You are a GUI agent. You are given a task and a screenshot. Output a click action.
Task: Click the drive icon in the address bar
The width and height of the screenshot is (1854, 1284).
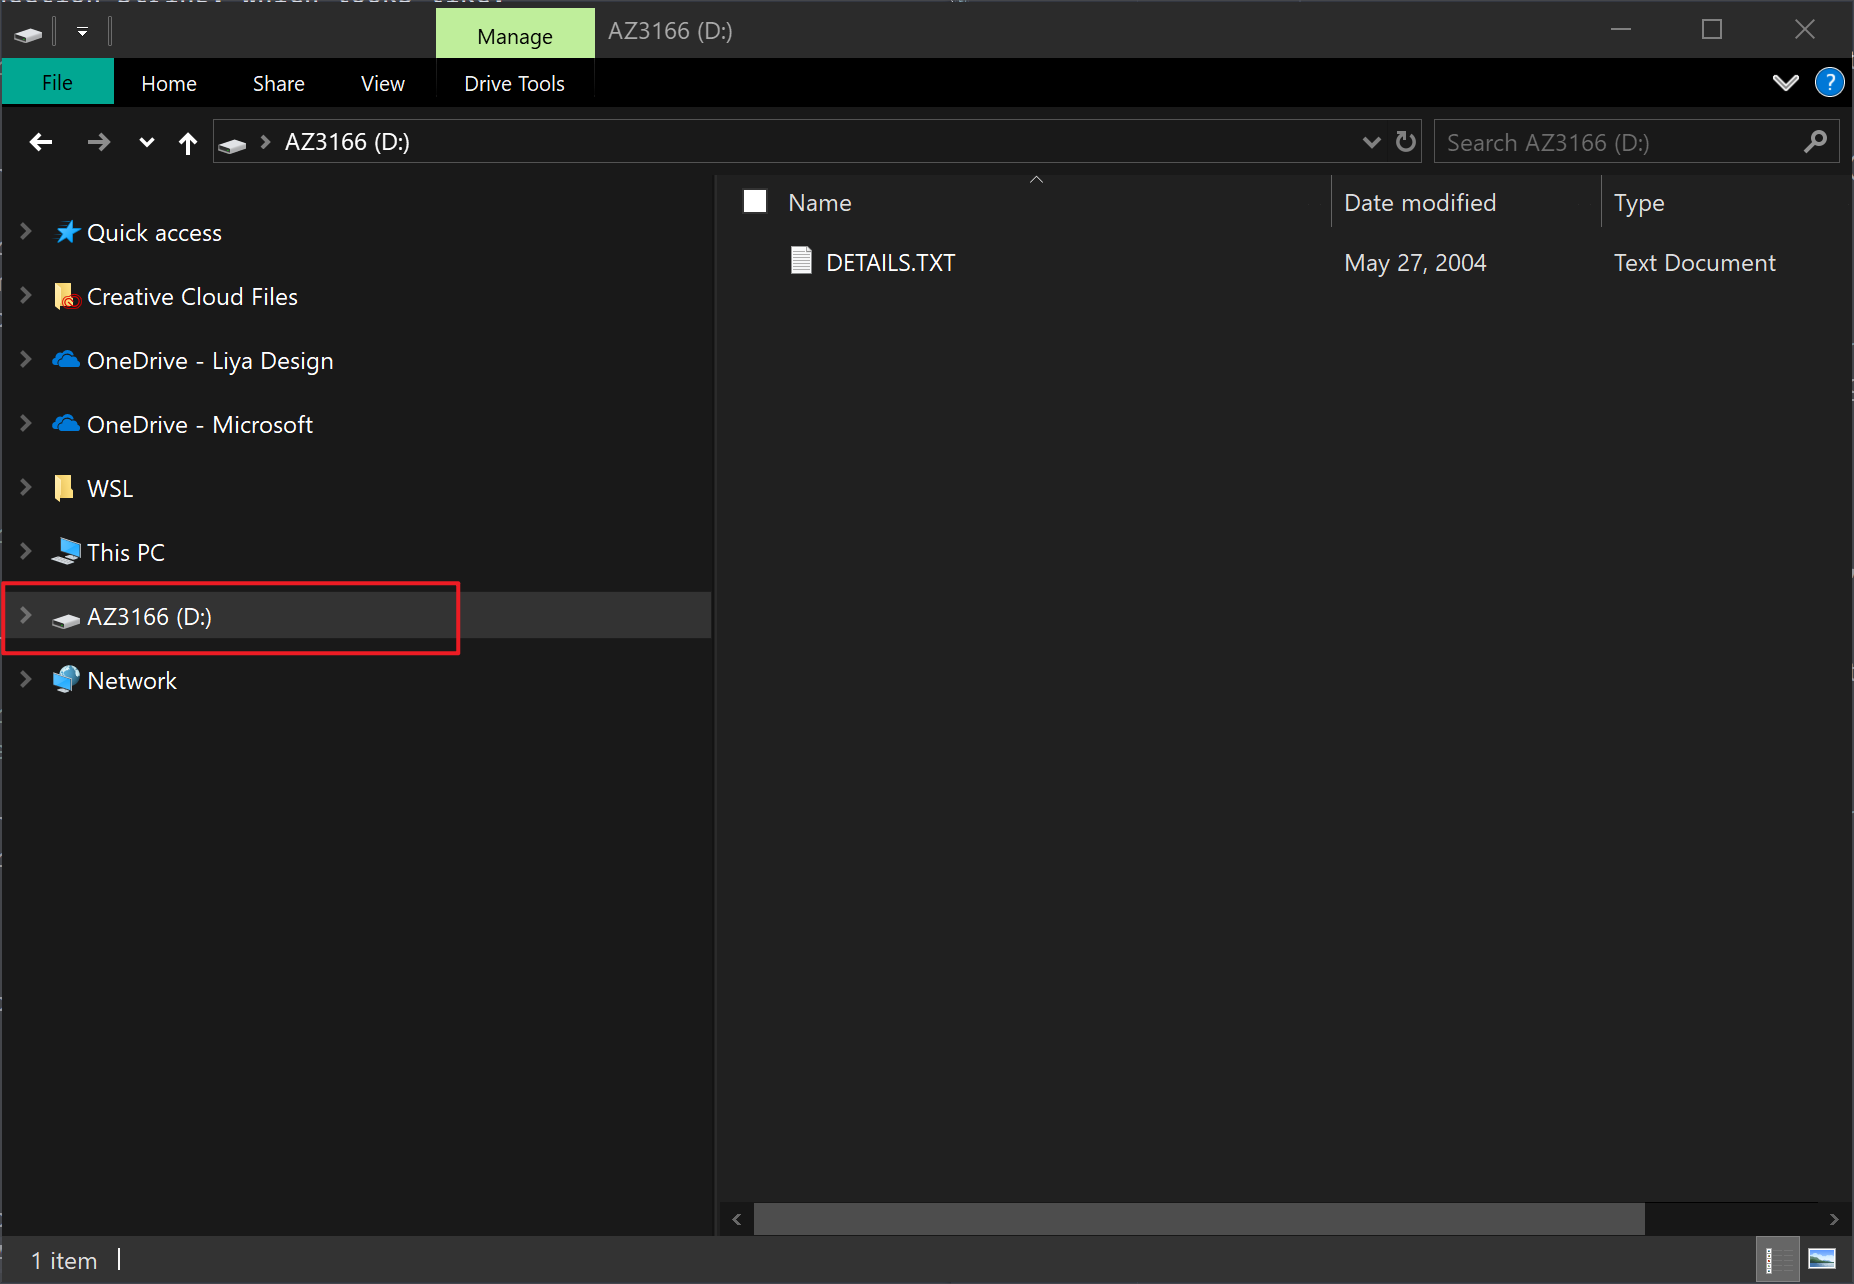232,145
